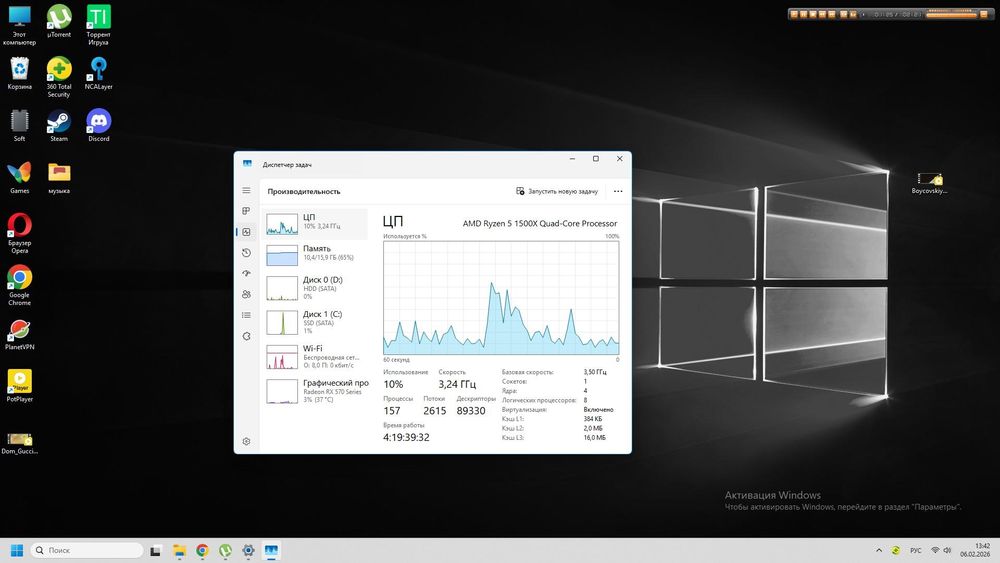Select the Boycovskiy desktop file icon
Screen dimensions: 1000x563
pyautogui.click(x=929, y=183)
